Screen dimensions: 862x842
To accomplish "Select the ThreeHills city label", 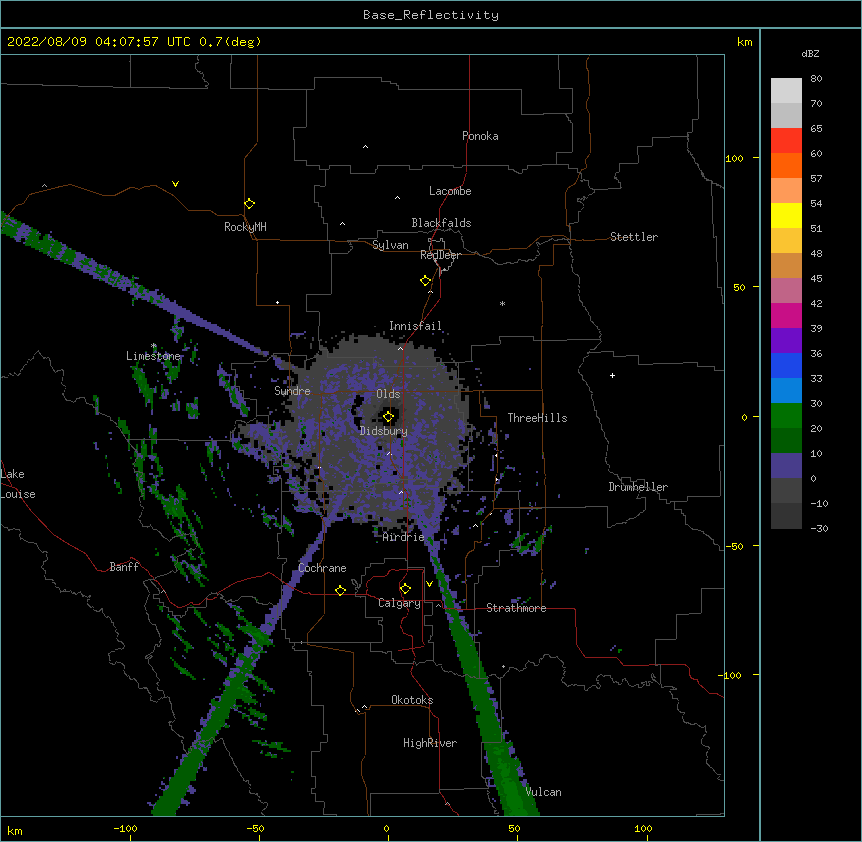I will coord(537,418).
